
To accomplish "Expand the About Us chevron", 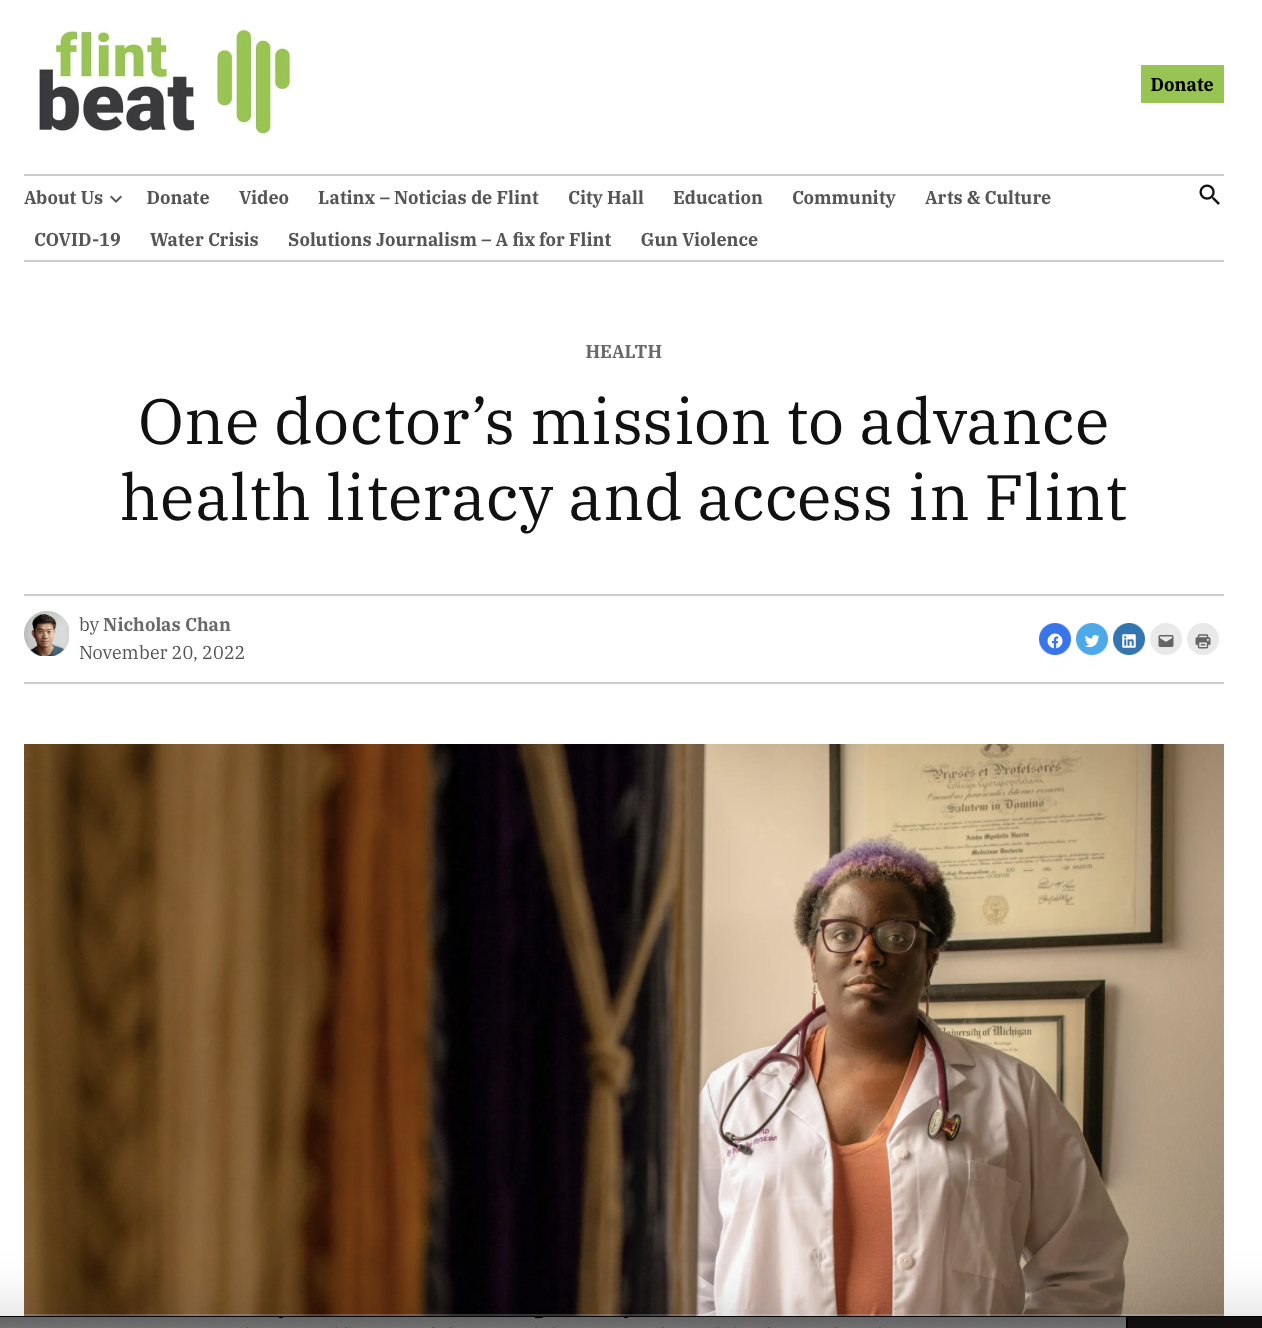I will 116,199.
